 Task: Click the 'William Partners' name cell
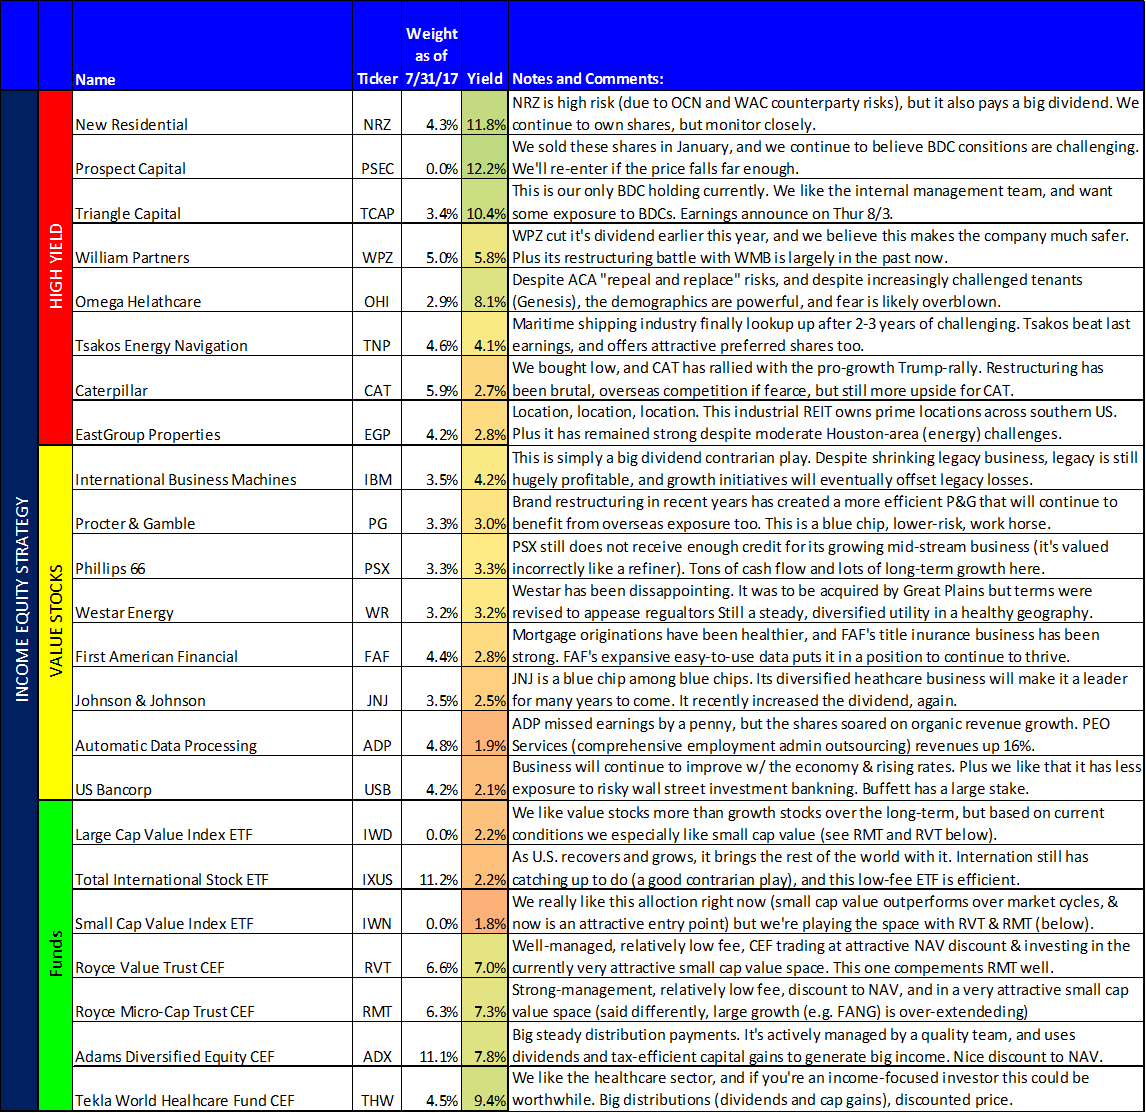tap(212, 246)
